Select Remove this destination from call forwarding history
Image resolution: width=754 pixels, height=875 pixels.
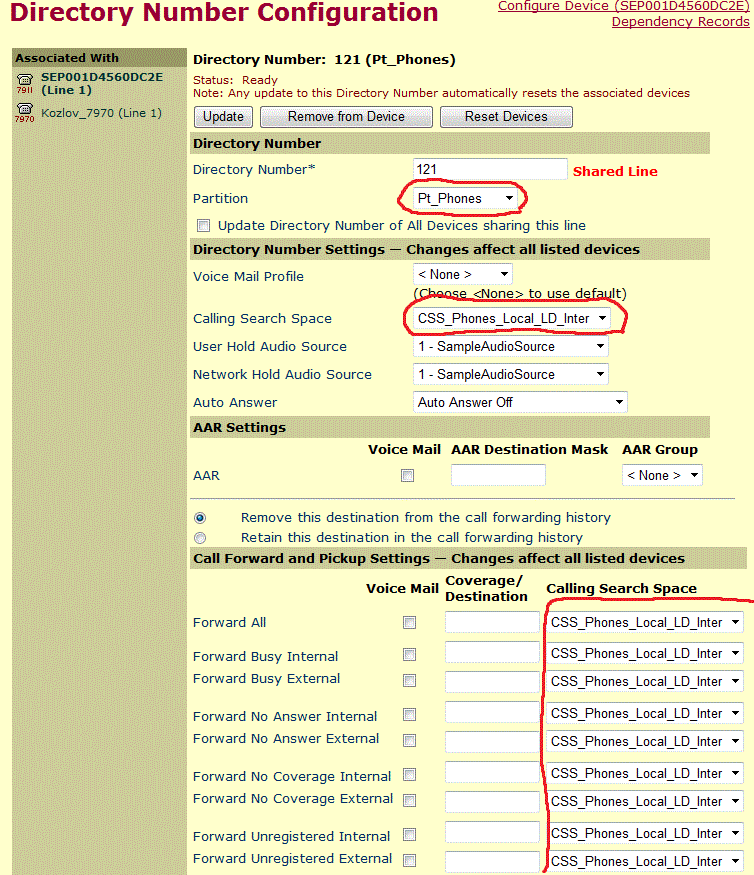tap(201, 518)
